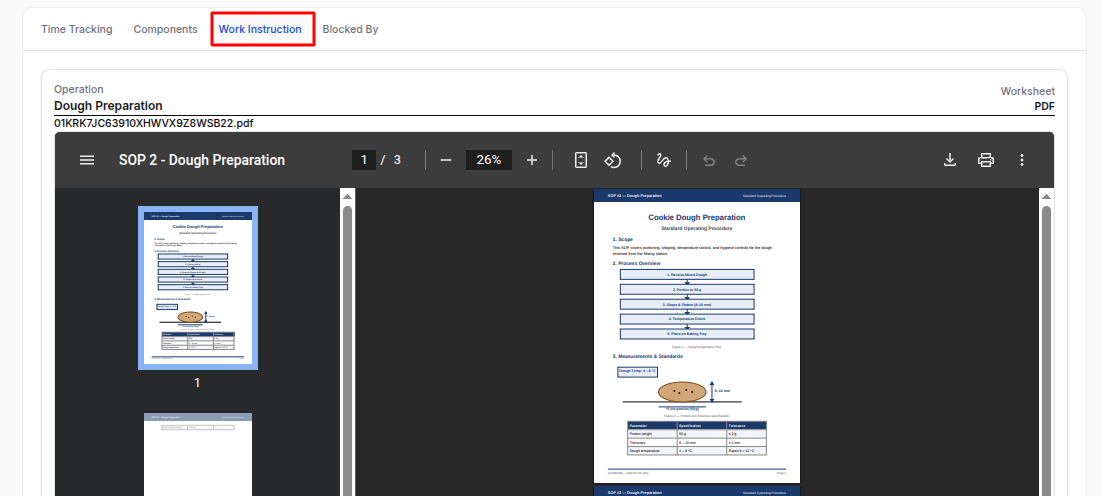
Task: Click the fit to page icon
Action: (581, 160)
